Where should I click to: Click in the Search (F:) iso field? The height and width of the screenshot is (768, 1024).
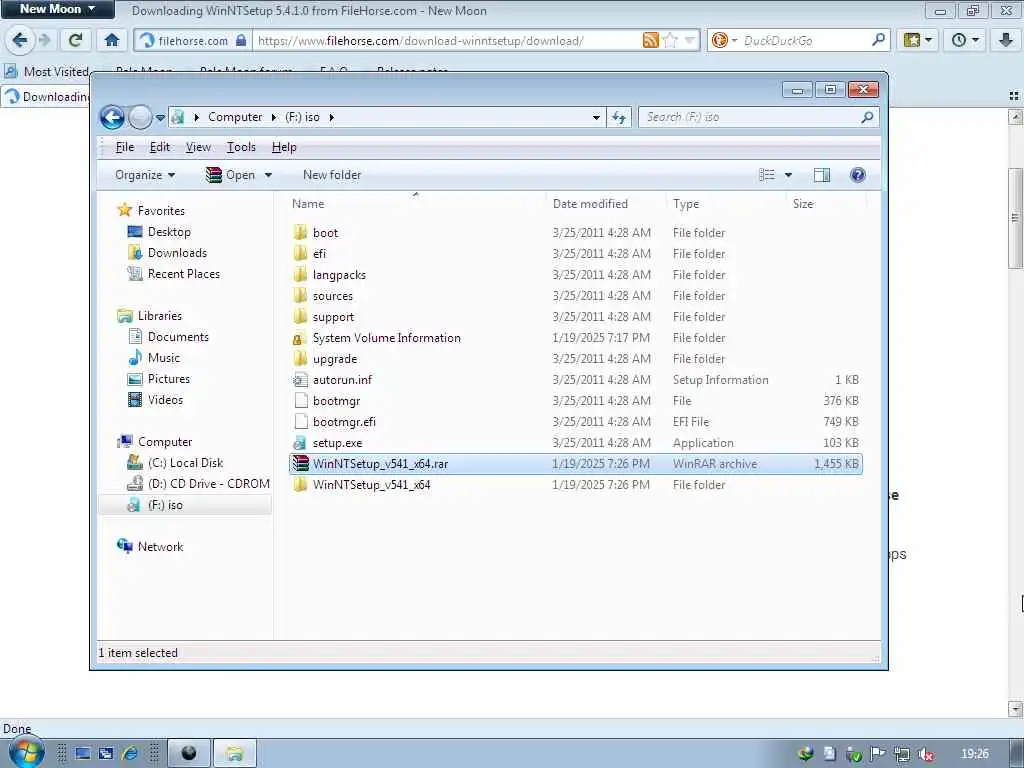(x=751, y=118)
